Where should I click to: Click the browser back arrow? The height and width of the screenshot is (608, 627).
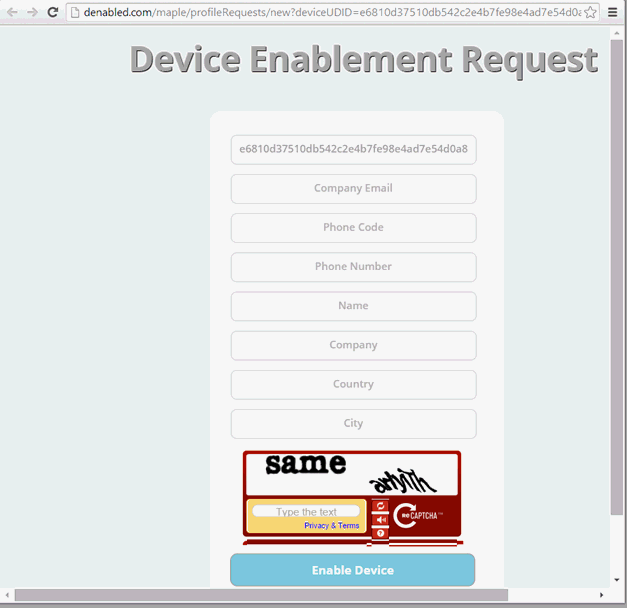(x=12, y=12)
